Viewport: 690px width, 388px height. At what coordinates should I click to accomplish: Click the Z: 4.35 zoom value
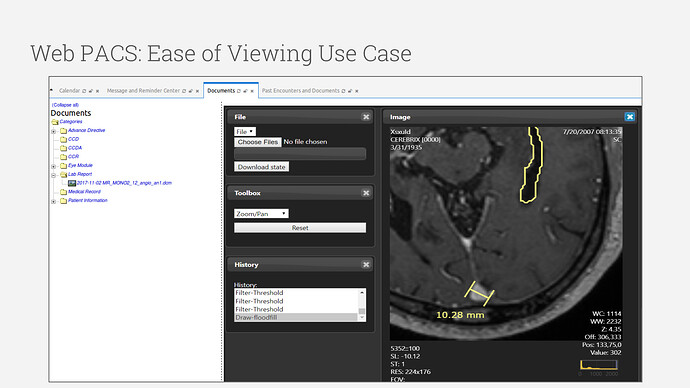point(611,329)
